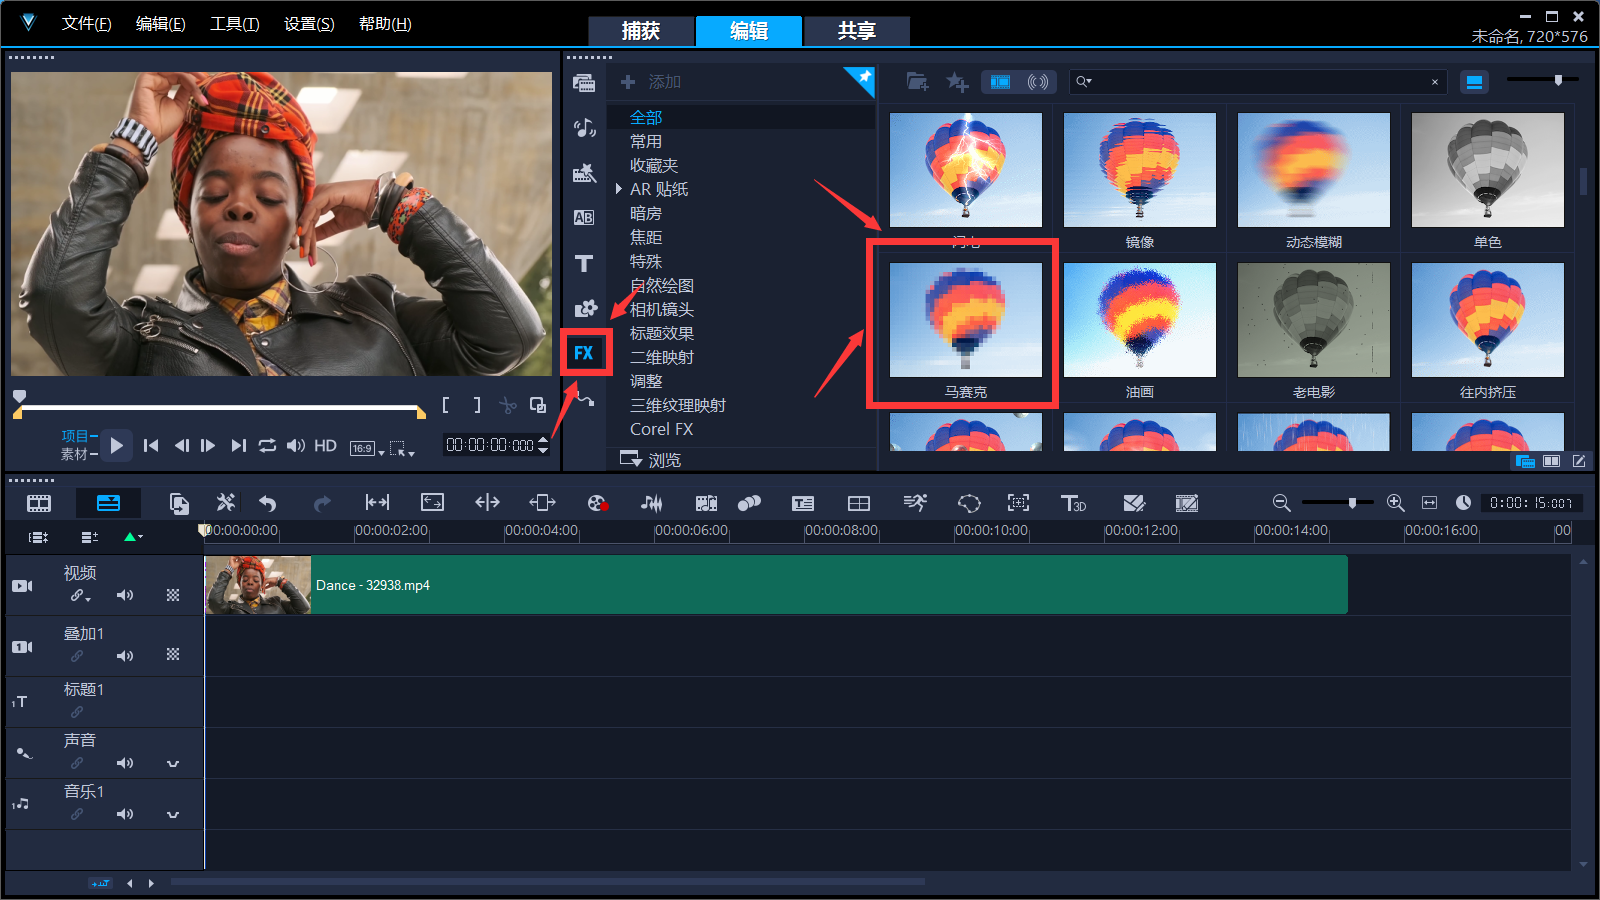The width and height of the screenshot is (1600, 900).
Task: Mute the 声音 track
Action: click(125, 763)
